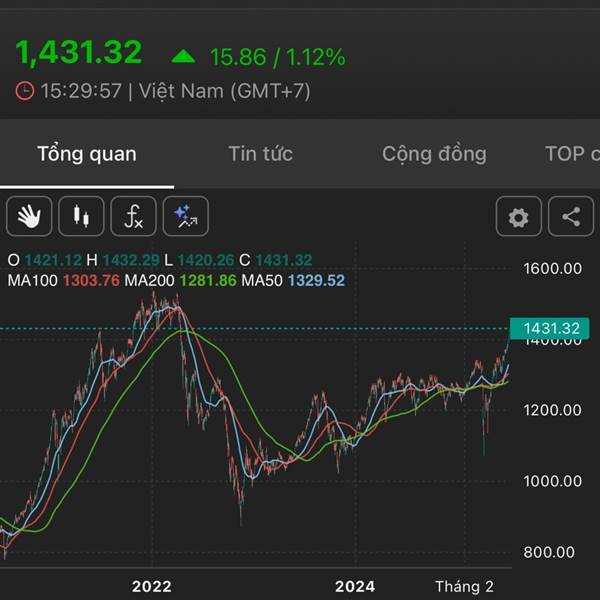Image resolution: width=600 pixels, height=600 pixels.
Task: Click the red clock icon beside the time
Action: coord(25,91)
